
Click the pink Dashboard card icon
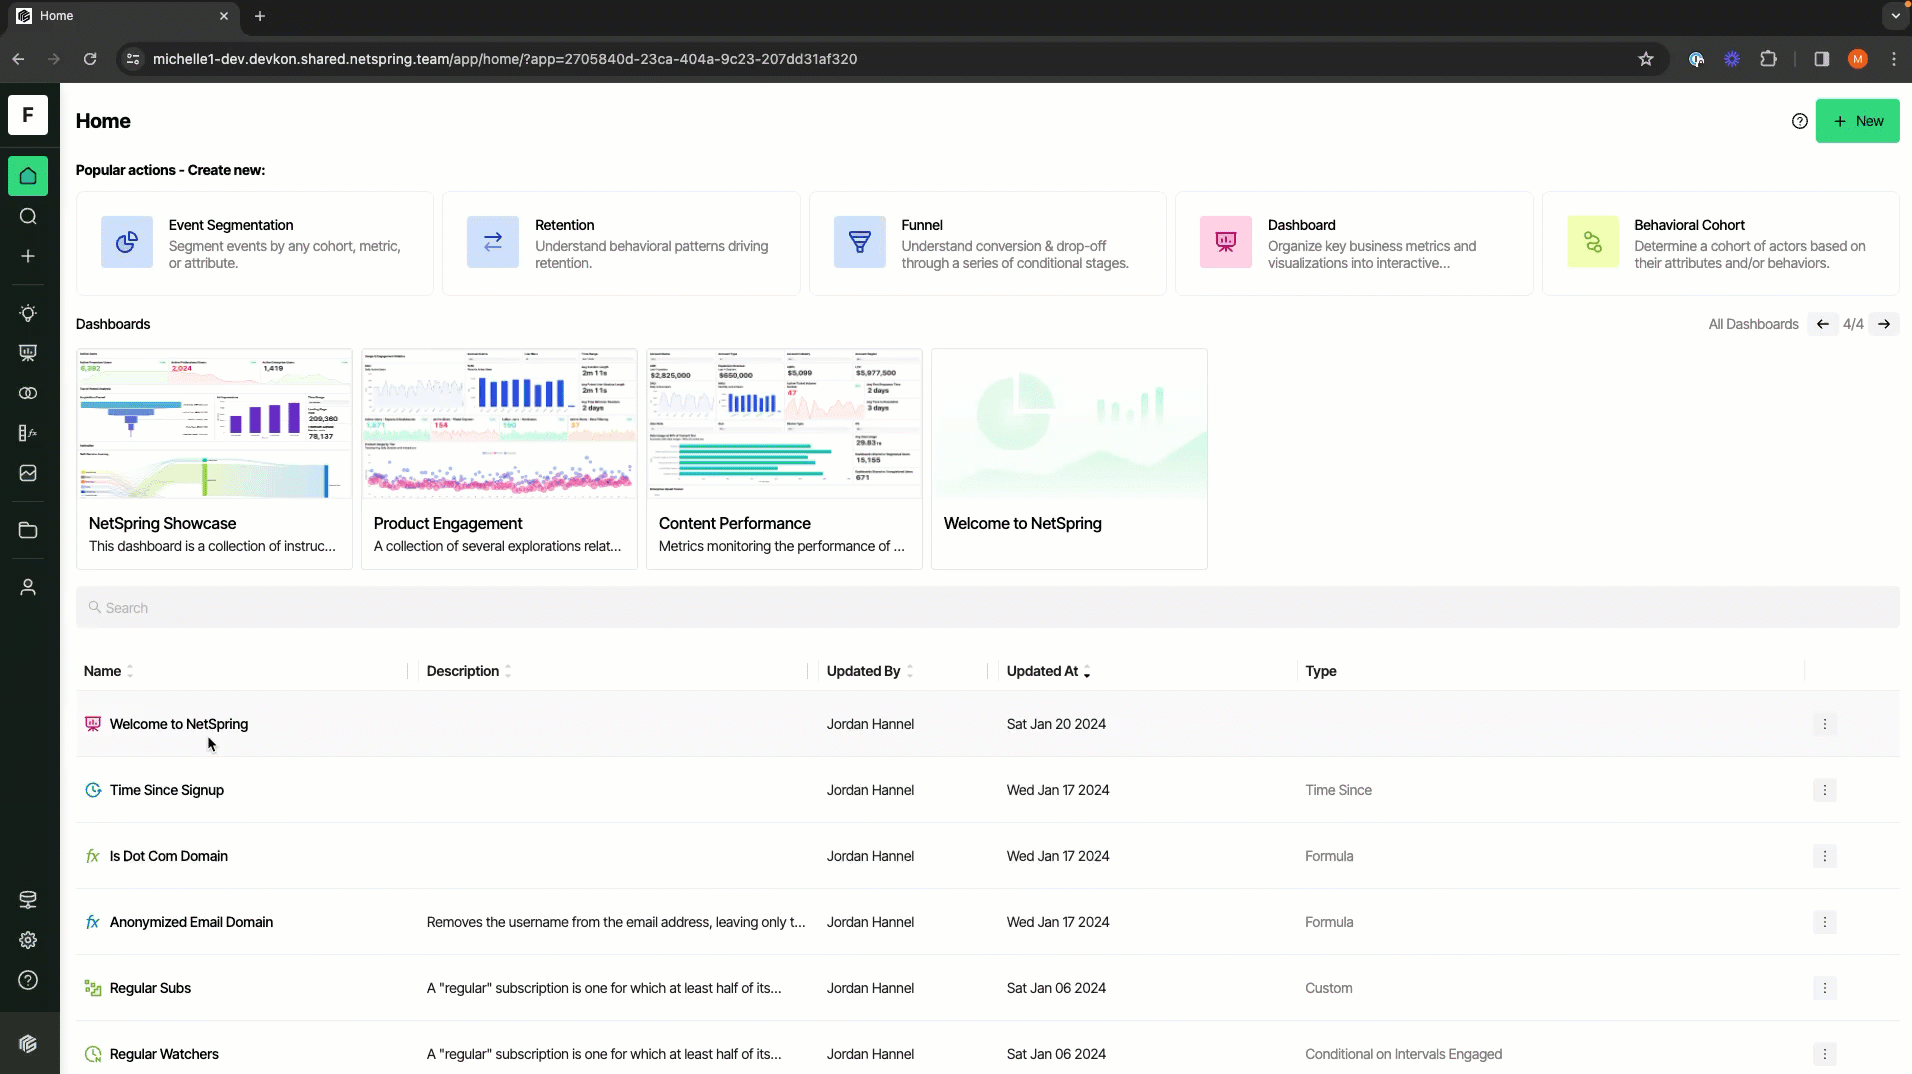pos(1226,242)
